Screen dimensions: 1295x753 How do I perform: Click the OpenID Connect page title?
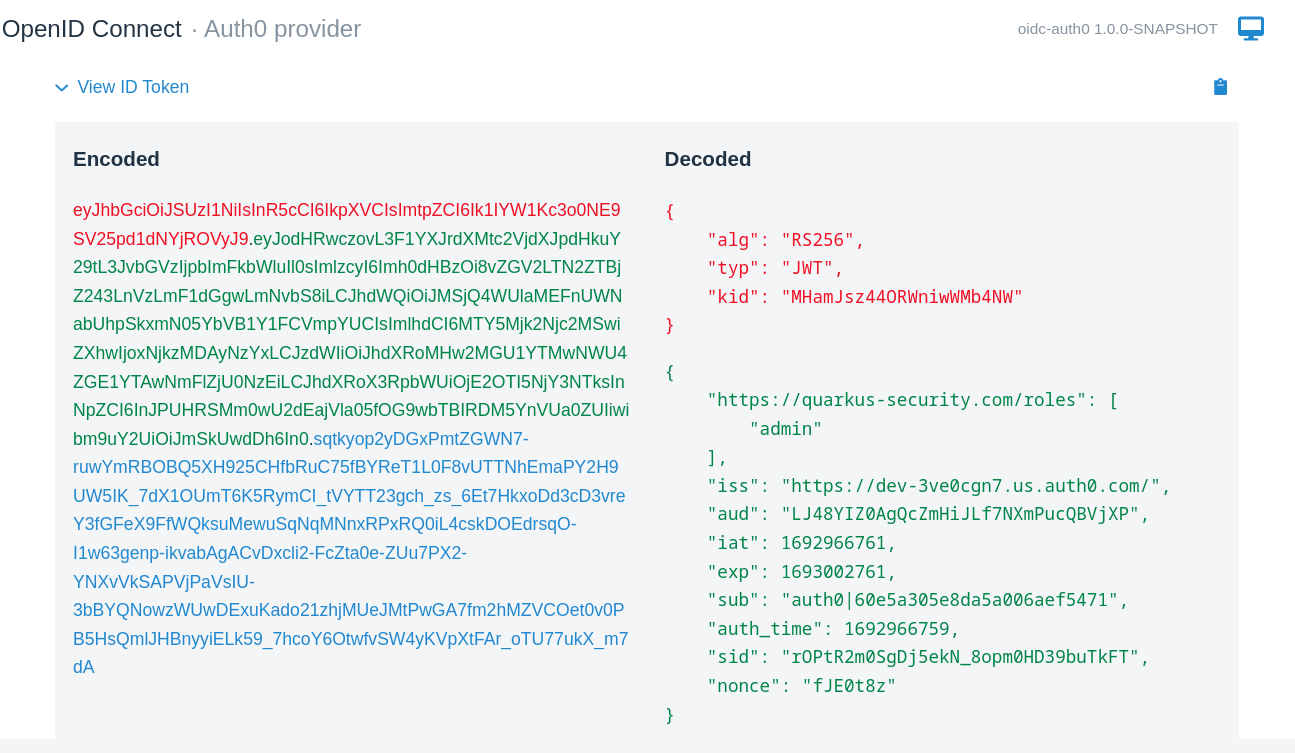[x=92, y=29]
